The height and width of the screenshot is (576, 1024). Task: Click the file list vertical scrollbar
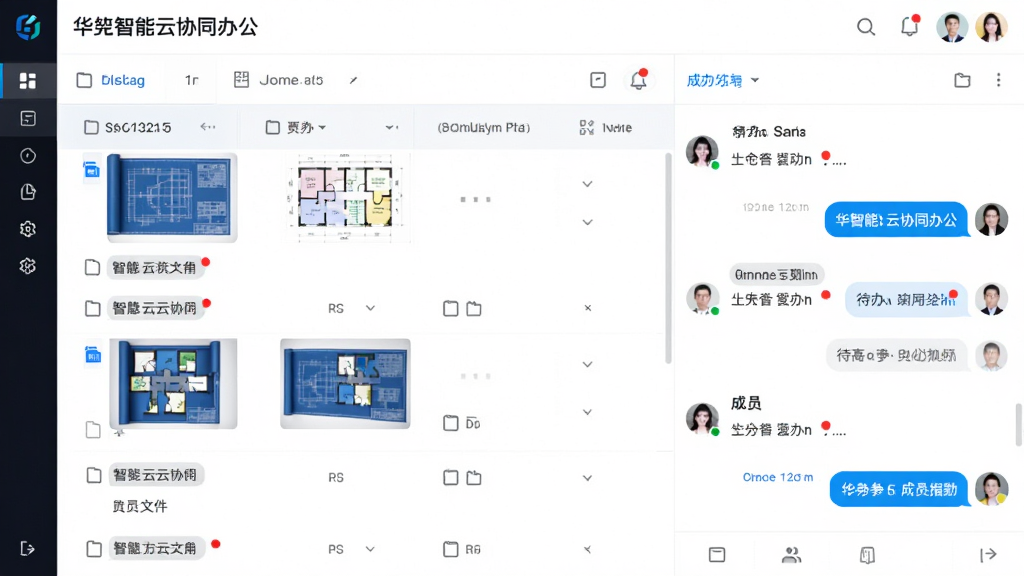(x=668, y=258)
